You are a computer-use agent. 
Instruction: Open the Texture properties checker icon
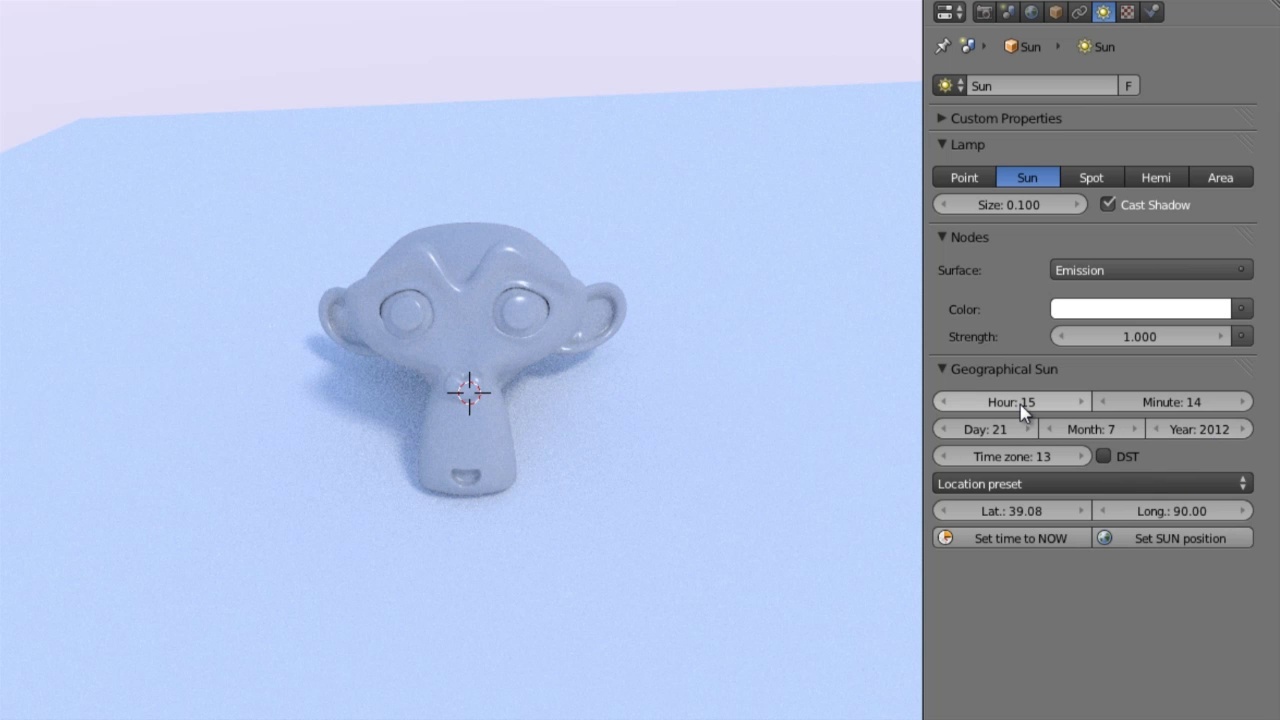pos(1128,12)
